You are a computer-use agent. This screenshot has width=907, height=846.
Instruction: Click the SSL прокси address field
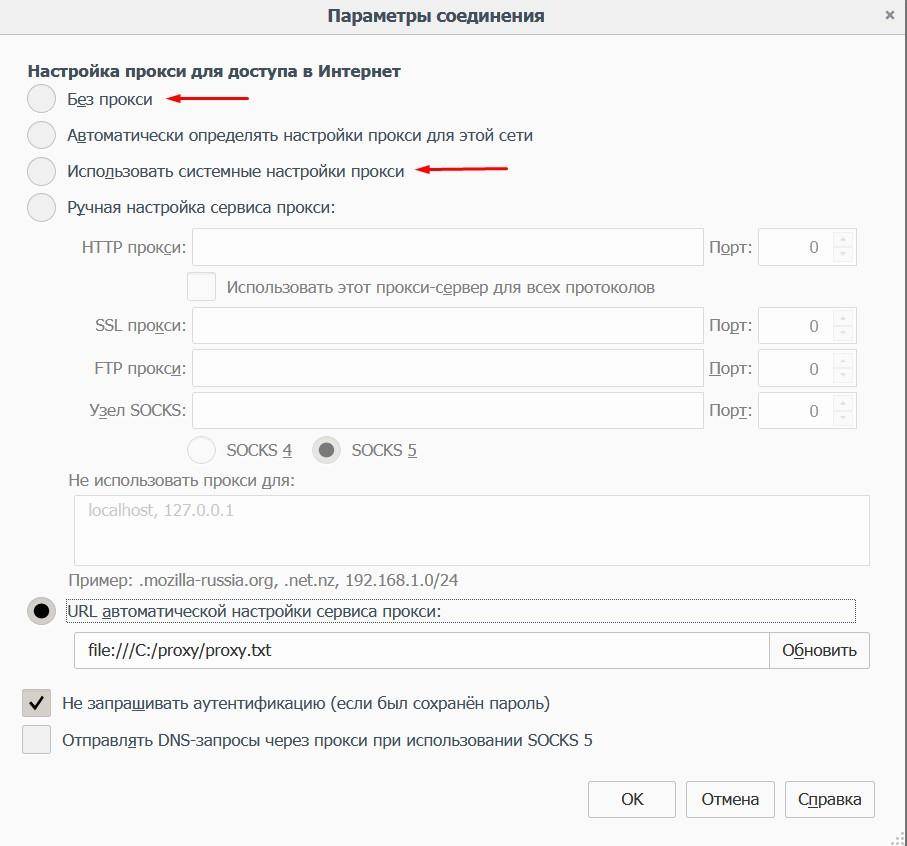pyautogui.click(x=447, y=326)
